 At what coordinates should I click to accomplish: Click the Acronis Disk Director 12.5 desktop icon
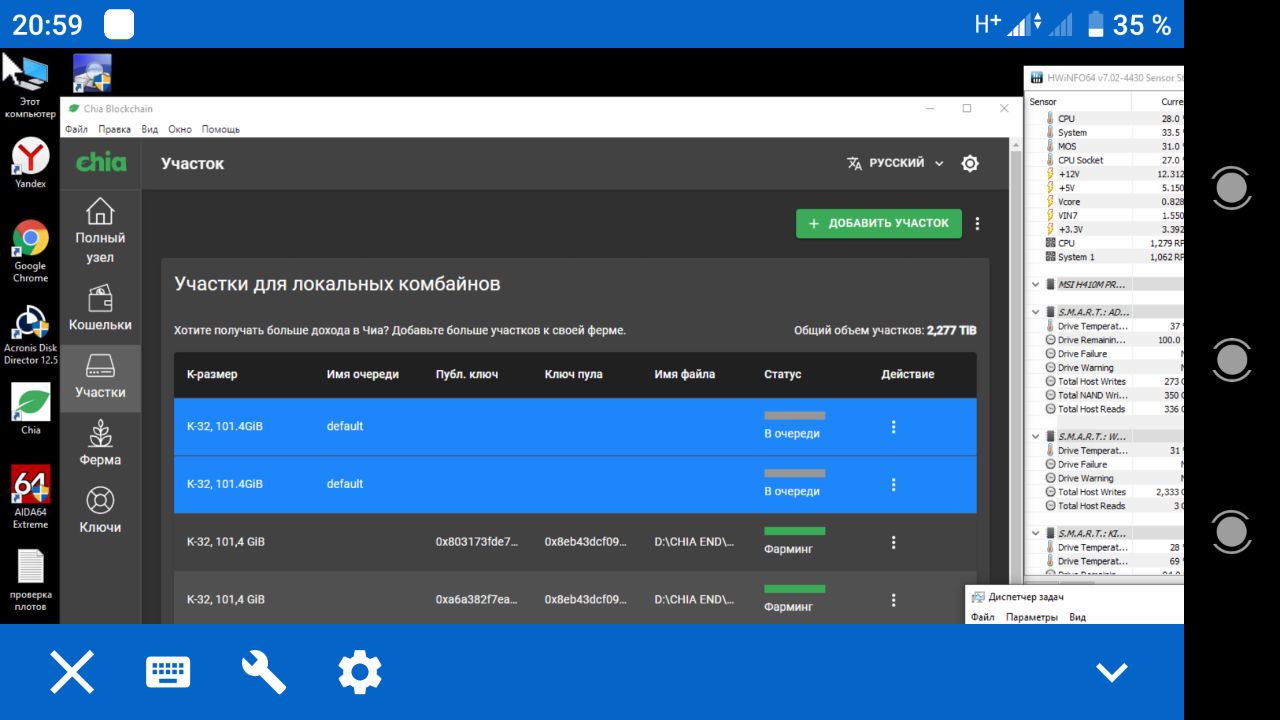(30, 334)
